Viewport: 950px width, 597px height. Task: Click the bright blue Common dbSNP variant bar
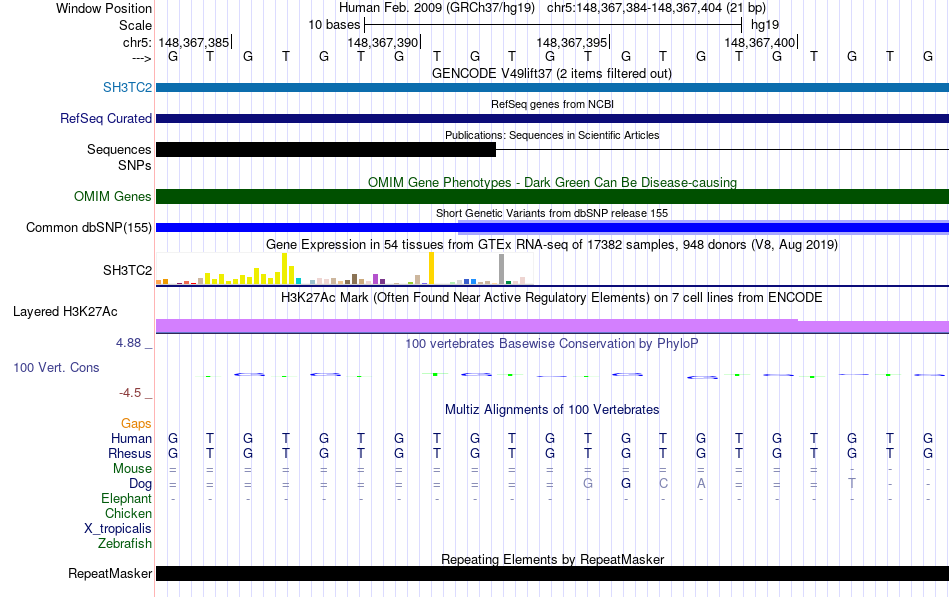pos(552,227)
